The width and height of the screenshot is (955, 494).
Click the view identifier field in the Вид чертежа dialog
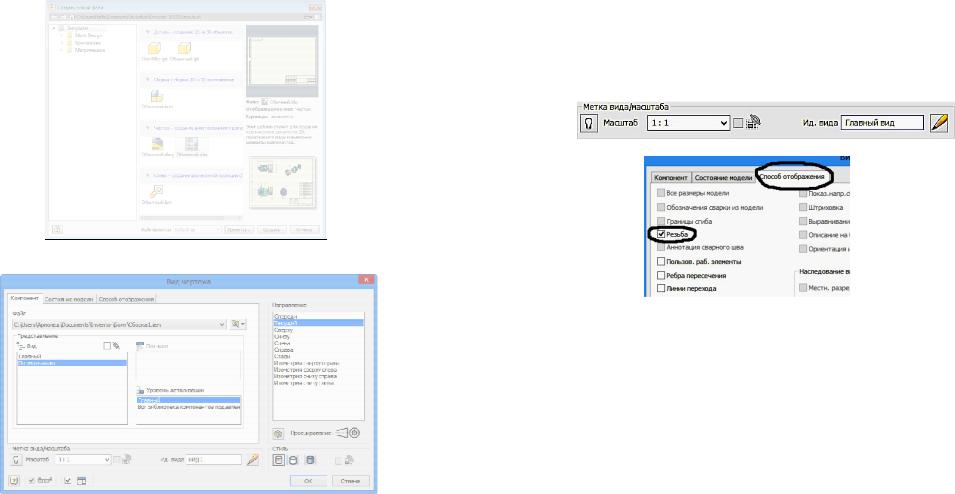click(214, 460)
